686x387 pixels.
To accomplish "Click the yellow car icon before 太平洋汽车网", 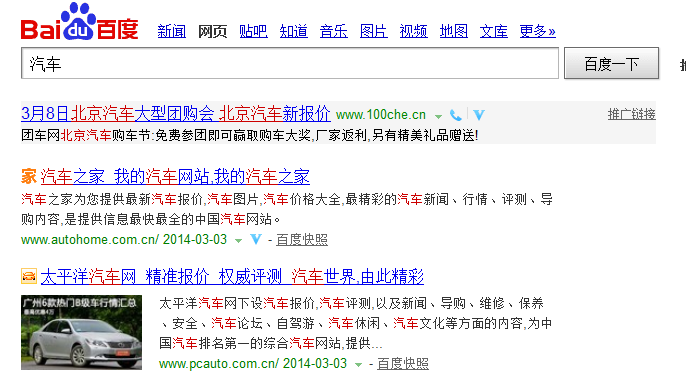I will coord(29,276).
